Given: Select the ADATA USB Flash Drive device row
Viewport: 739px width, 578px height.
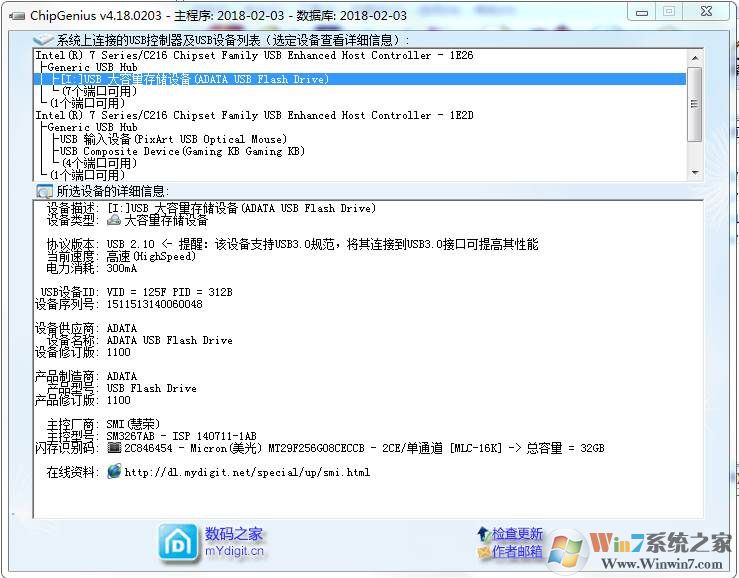Looking at the screenshot, I should (360, 79).
